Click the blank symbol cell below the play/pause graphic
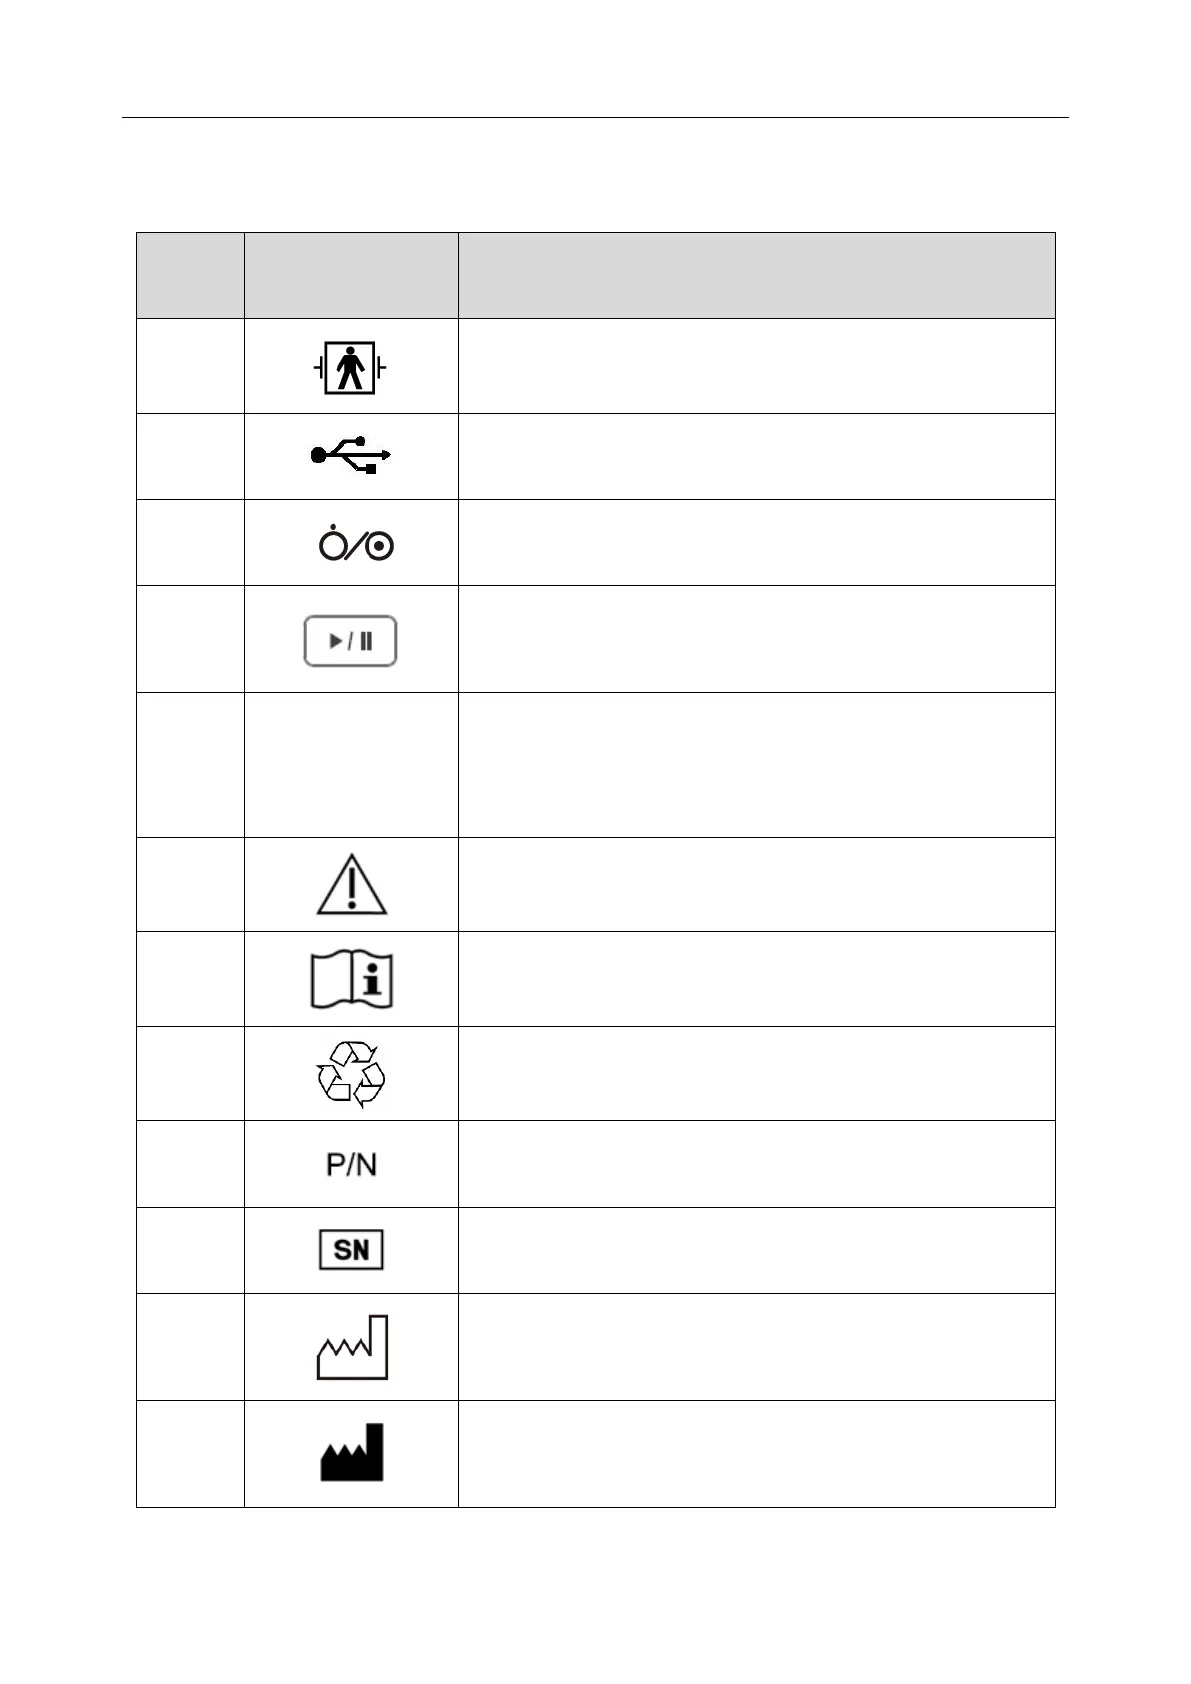The image size is (1191, 1684). click(x=351, y=765)
